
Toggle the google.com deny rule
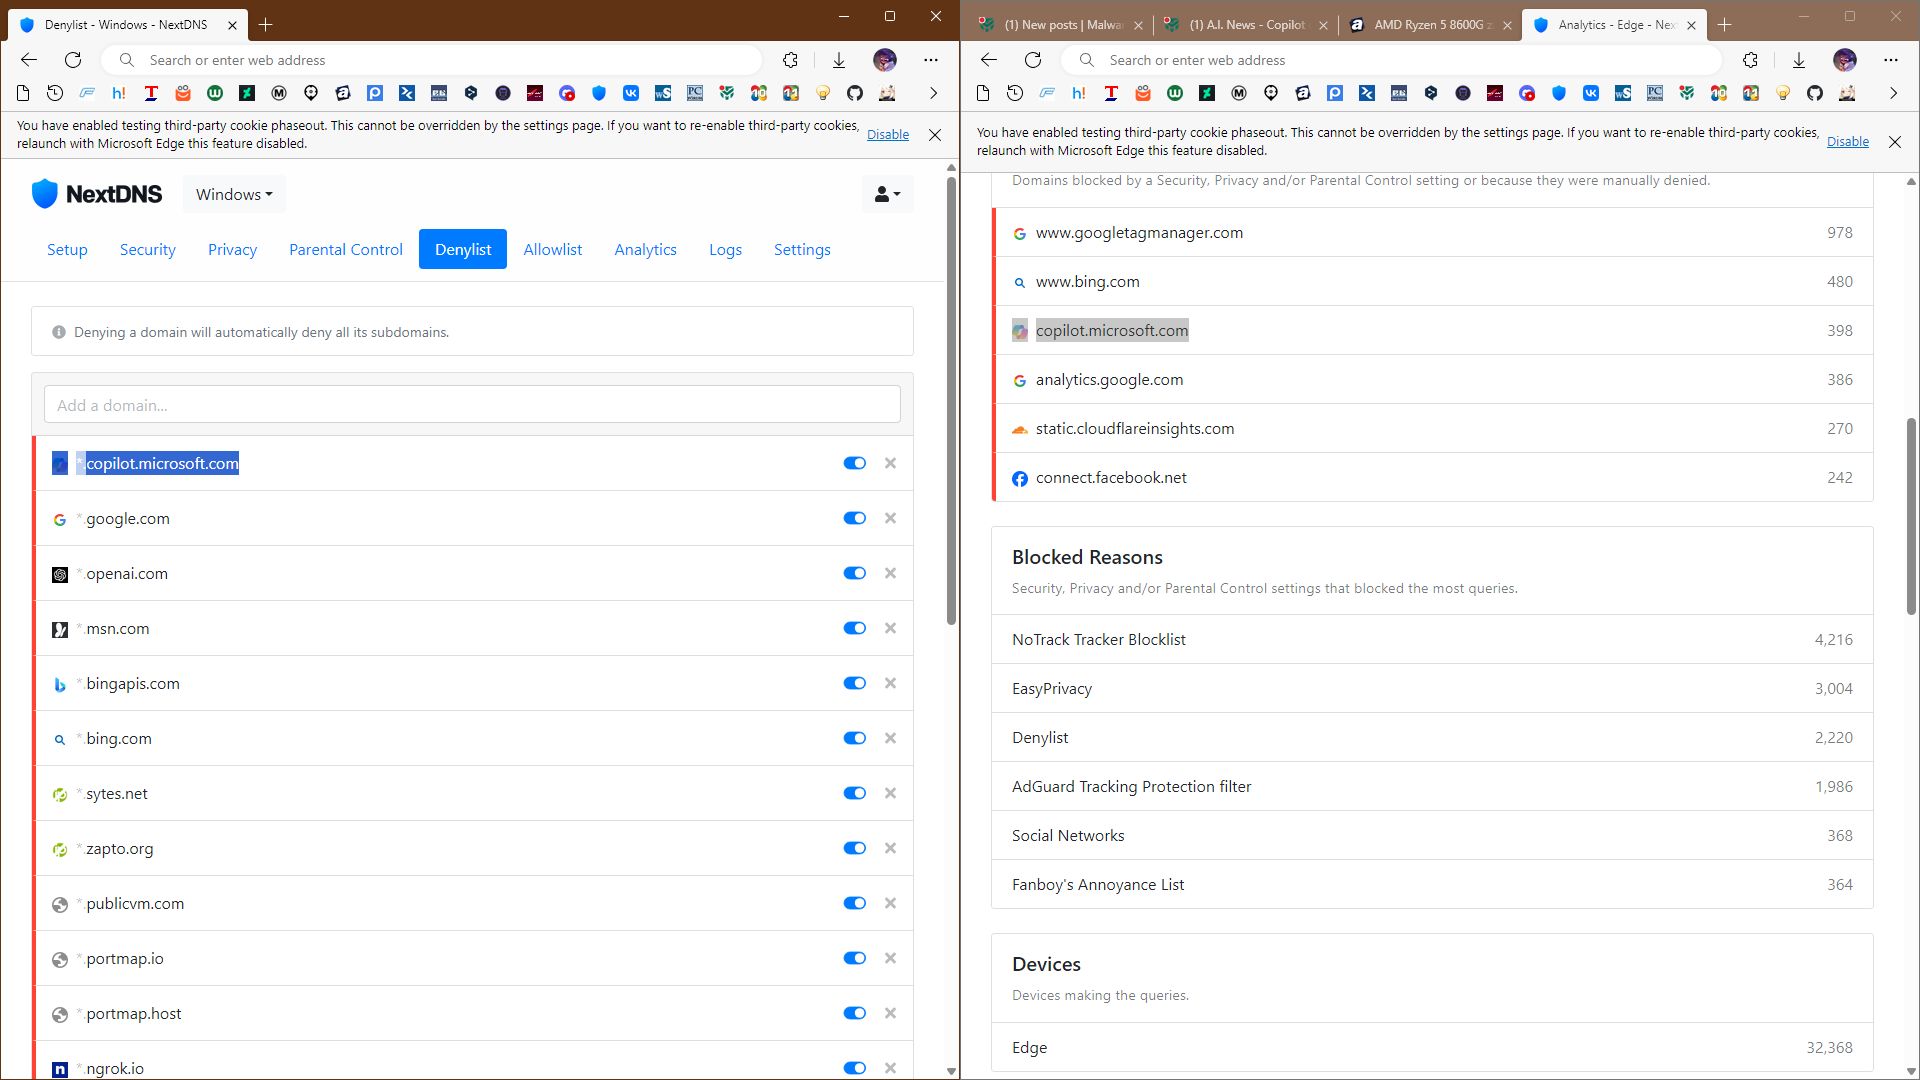tap(854, 518)
